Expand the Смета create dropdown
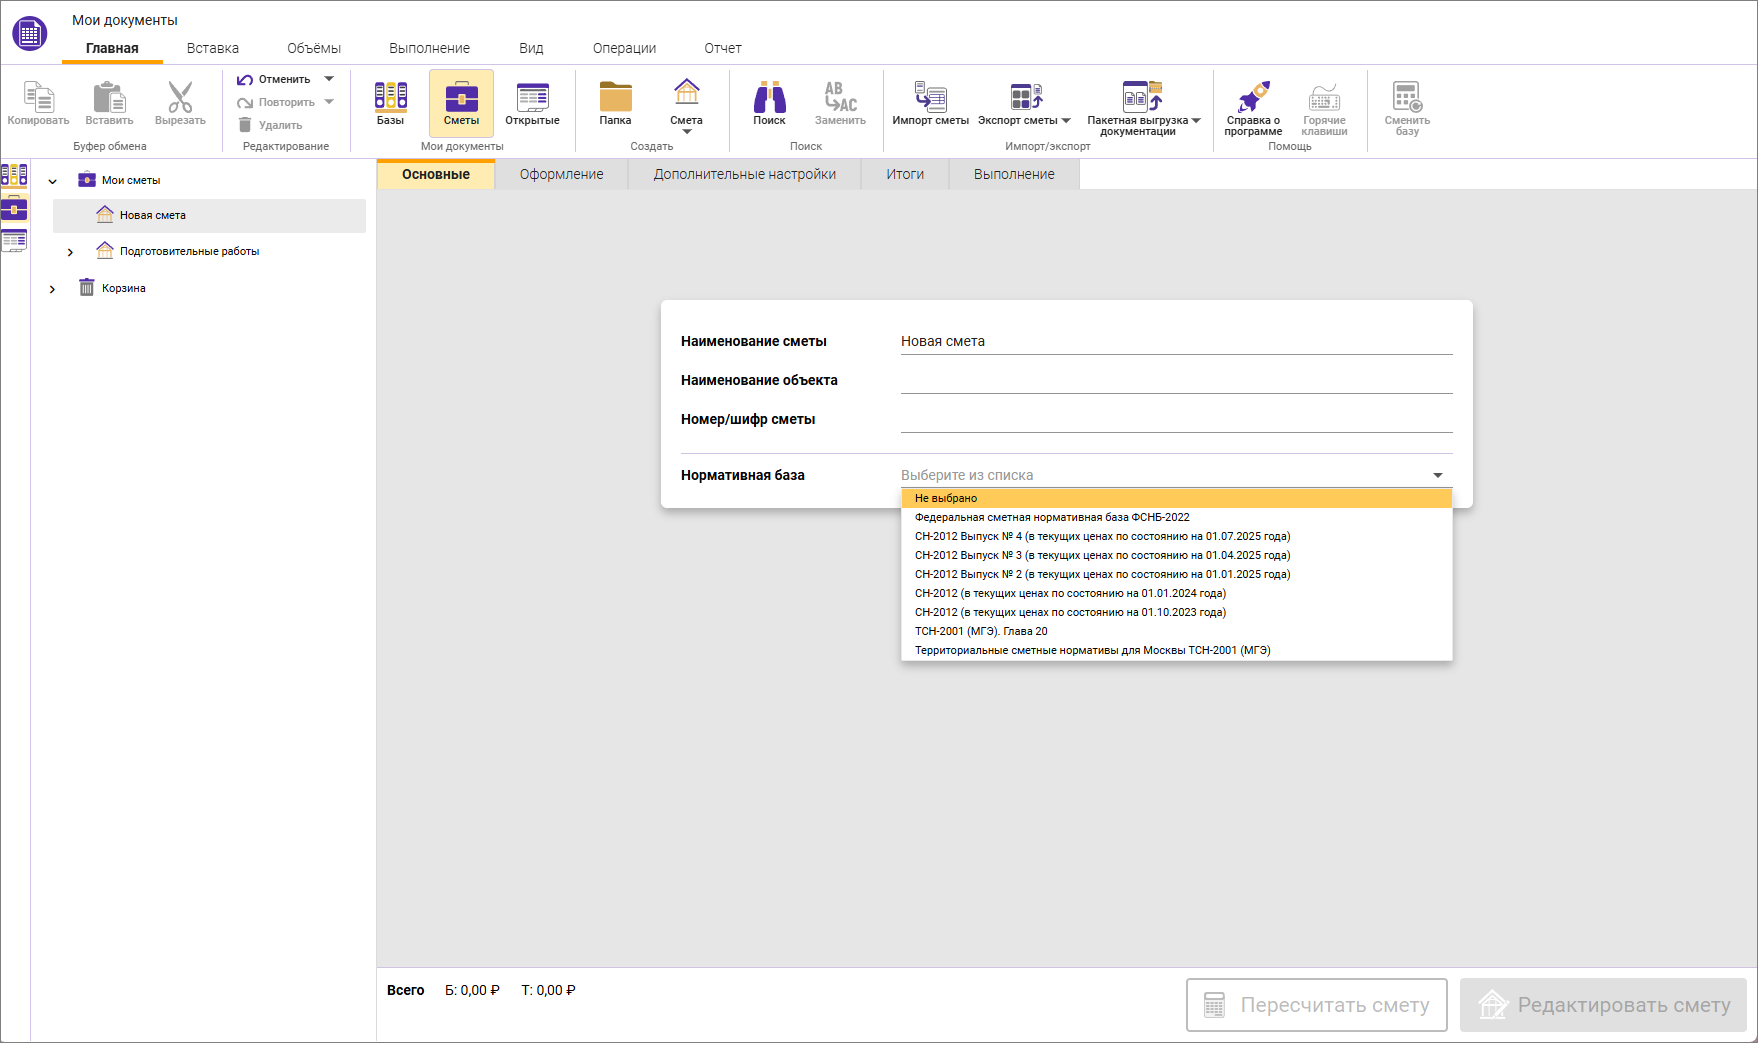This screenshot has height=1043, width=1758. [x=686, y=131]
